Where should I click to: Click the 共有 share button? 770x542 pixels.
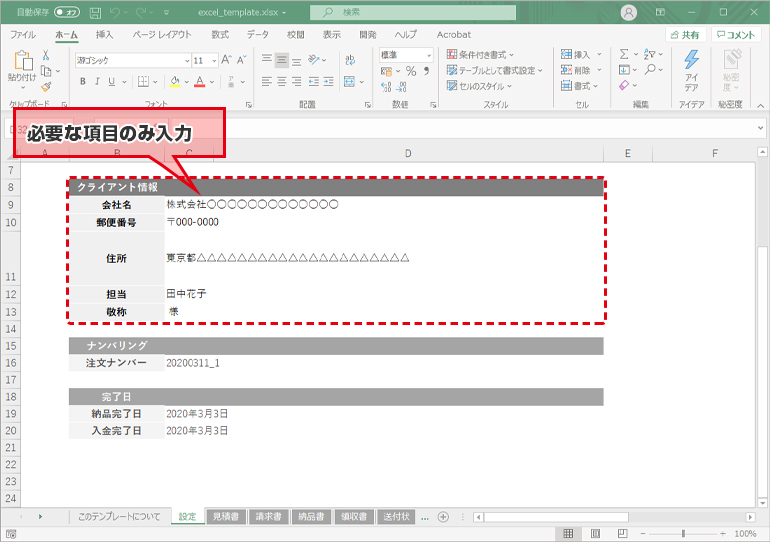click(x=685, y=35)
